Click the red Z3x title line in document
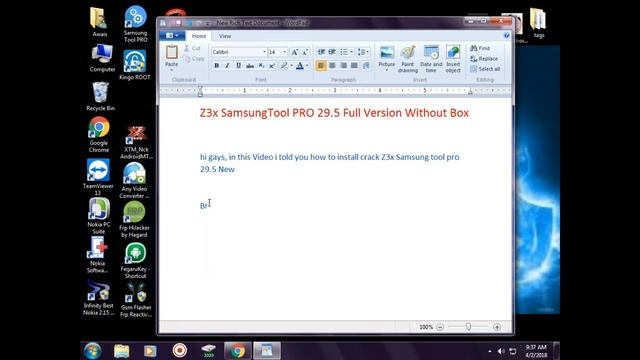The image size is (640, 360). pyautogui.click(x=334, y=113)
